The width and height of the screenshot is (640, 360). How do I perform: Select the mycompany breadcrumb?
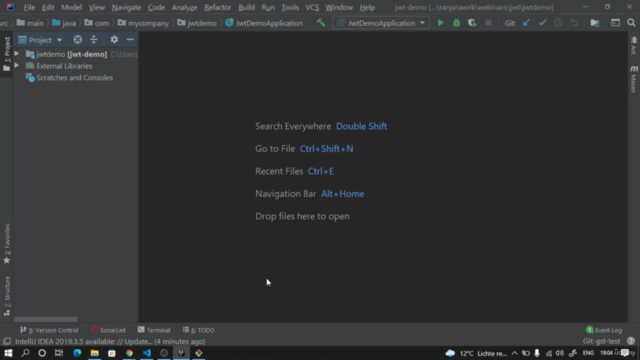[x=143, y=23]
